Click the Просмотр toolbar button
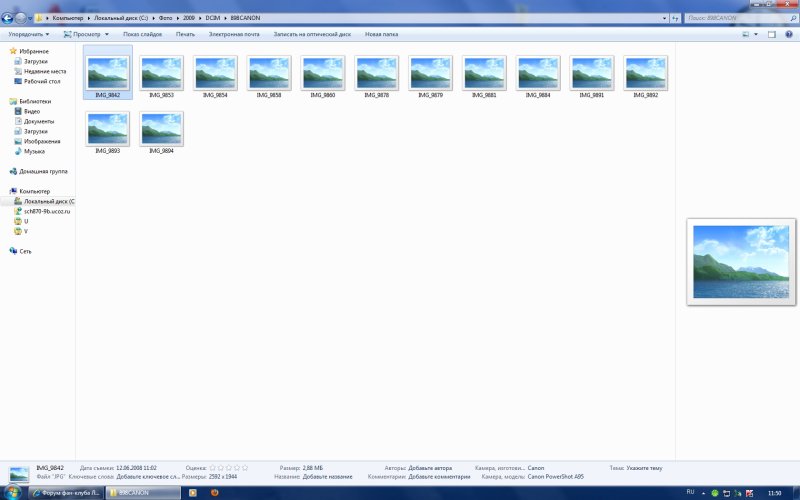800x500 pixels. click(x=82, y=34)
